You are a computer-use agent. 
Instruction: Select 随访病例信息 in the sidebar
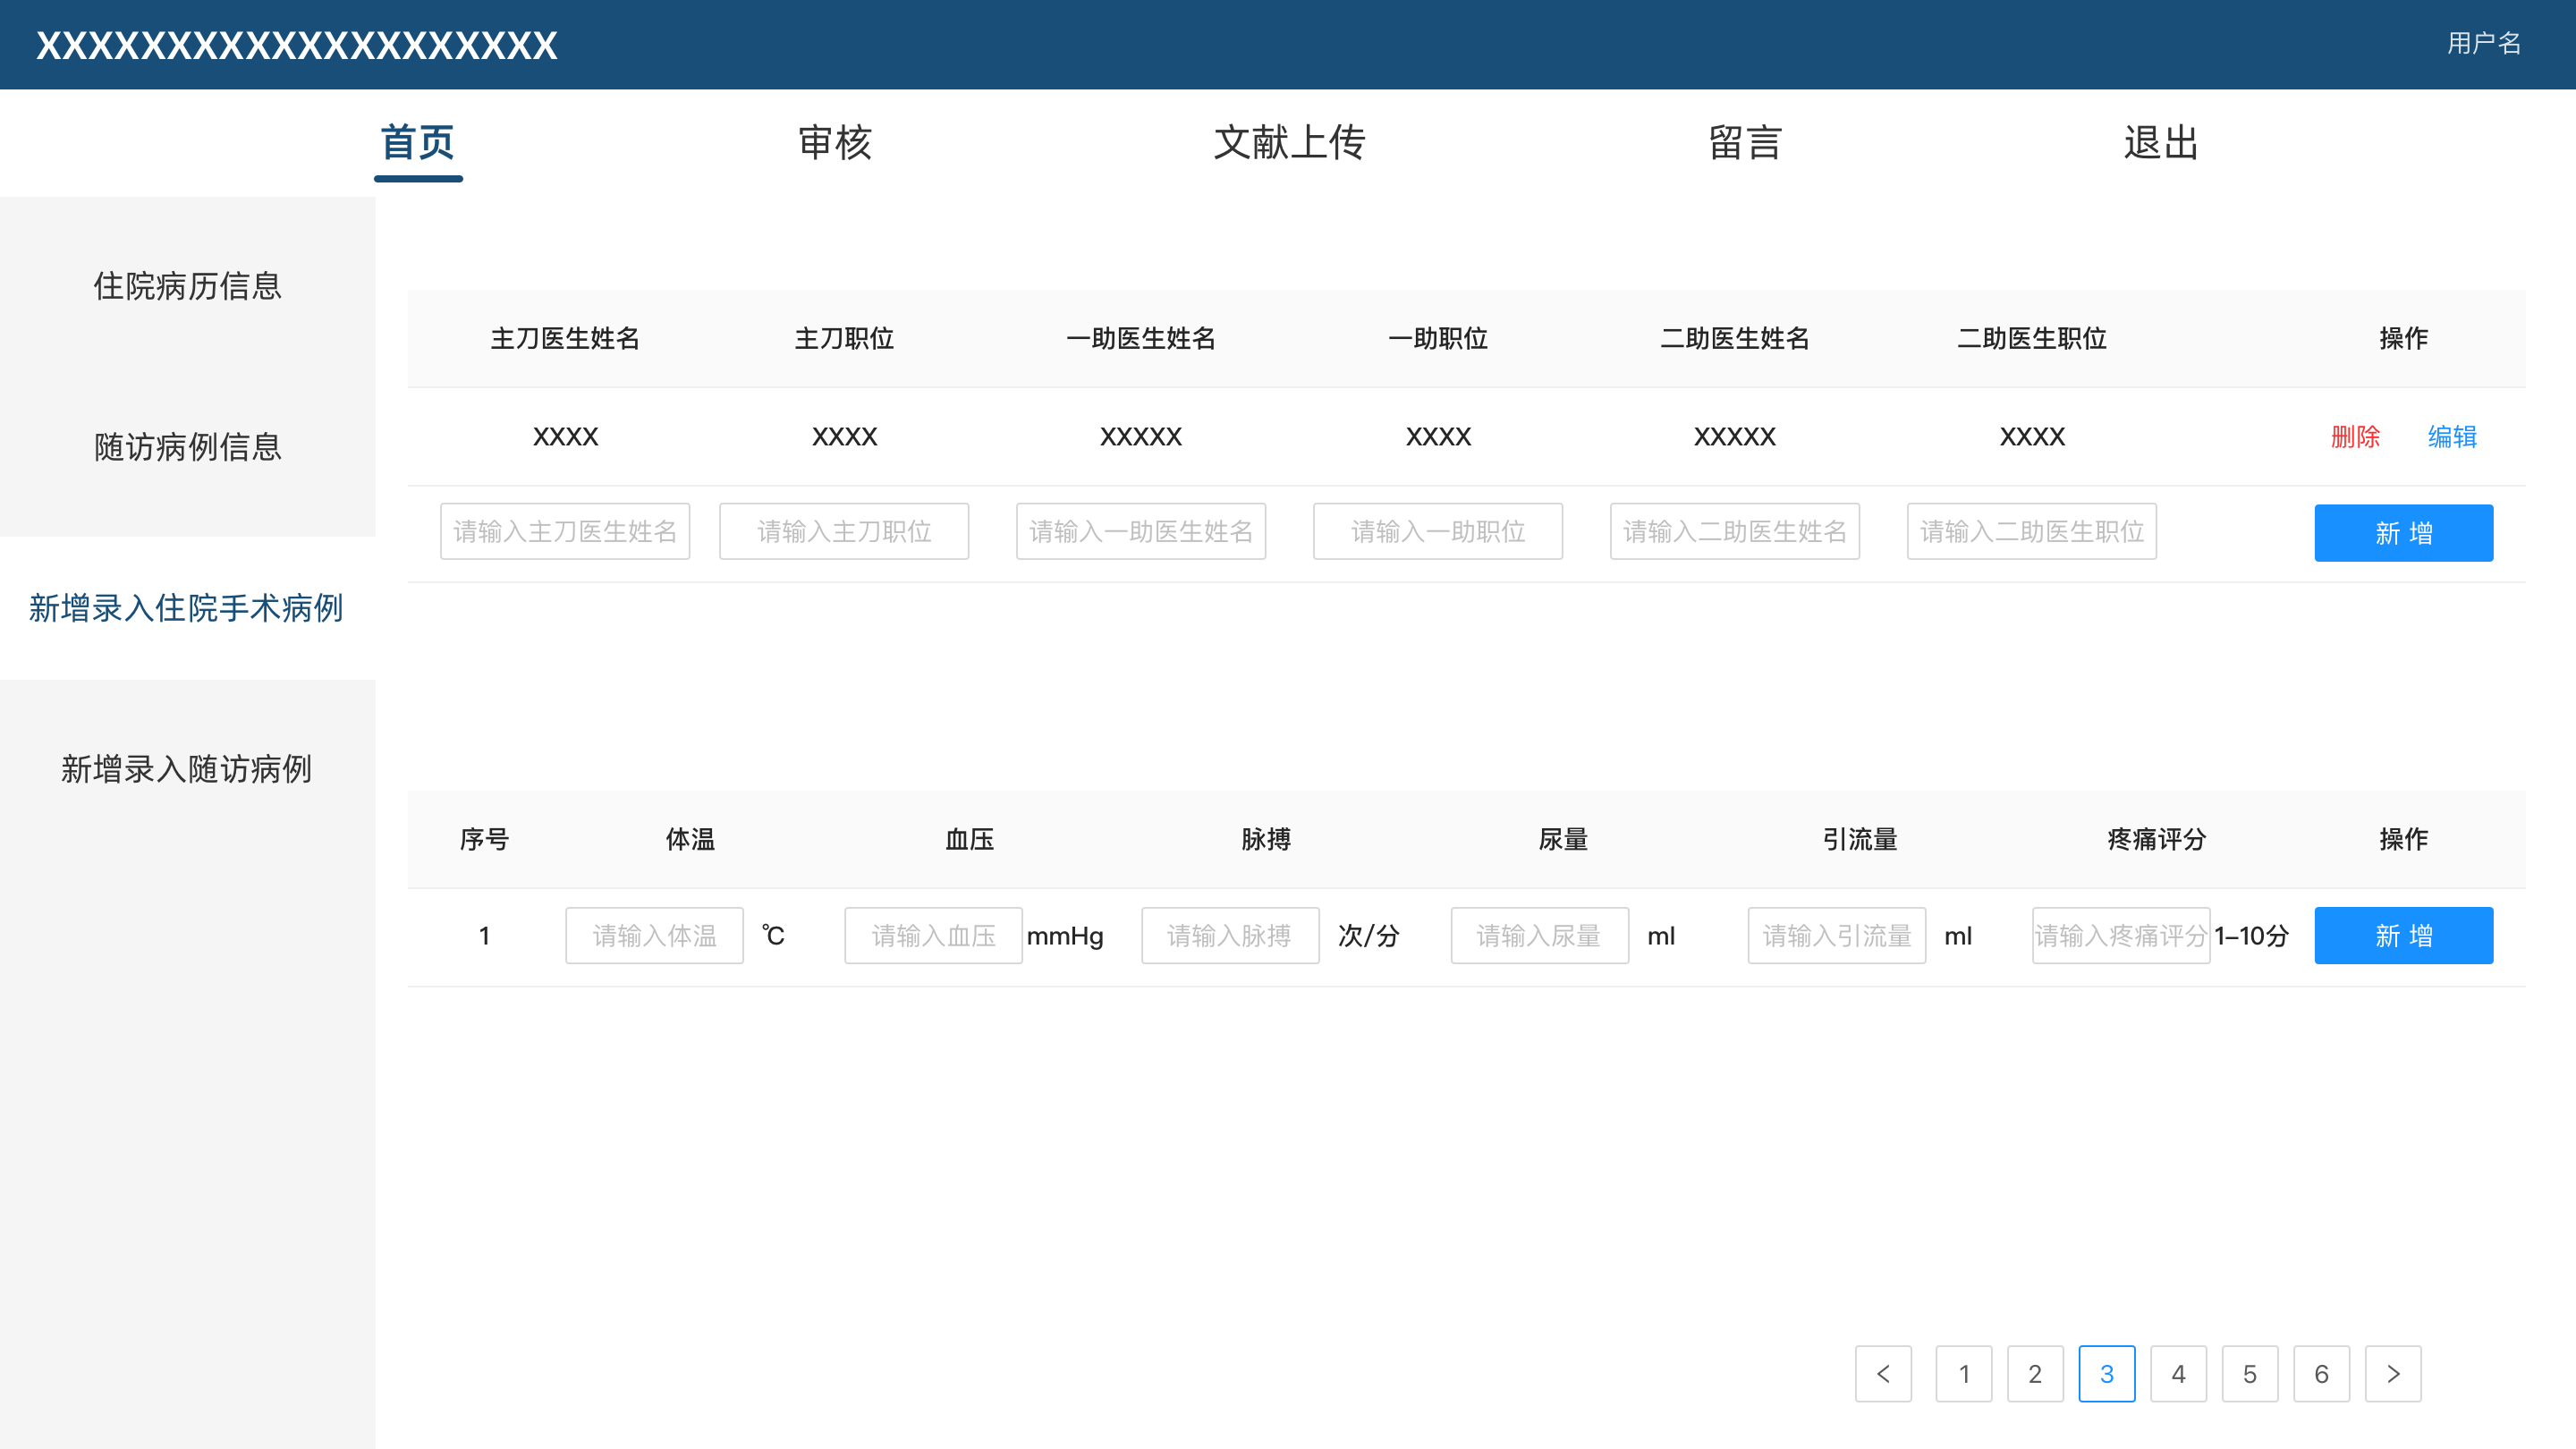pos(188,447)
